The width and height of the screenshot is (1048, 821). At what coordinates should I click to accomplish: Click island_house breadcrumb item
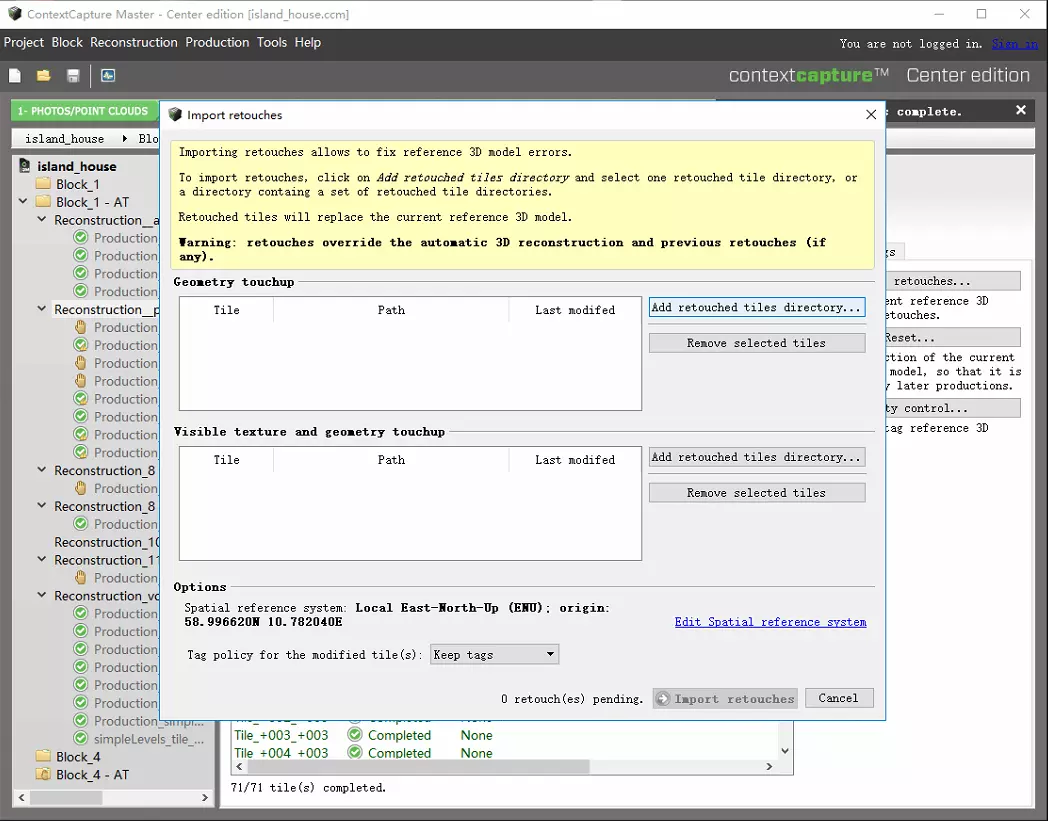(64, 138)
